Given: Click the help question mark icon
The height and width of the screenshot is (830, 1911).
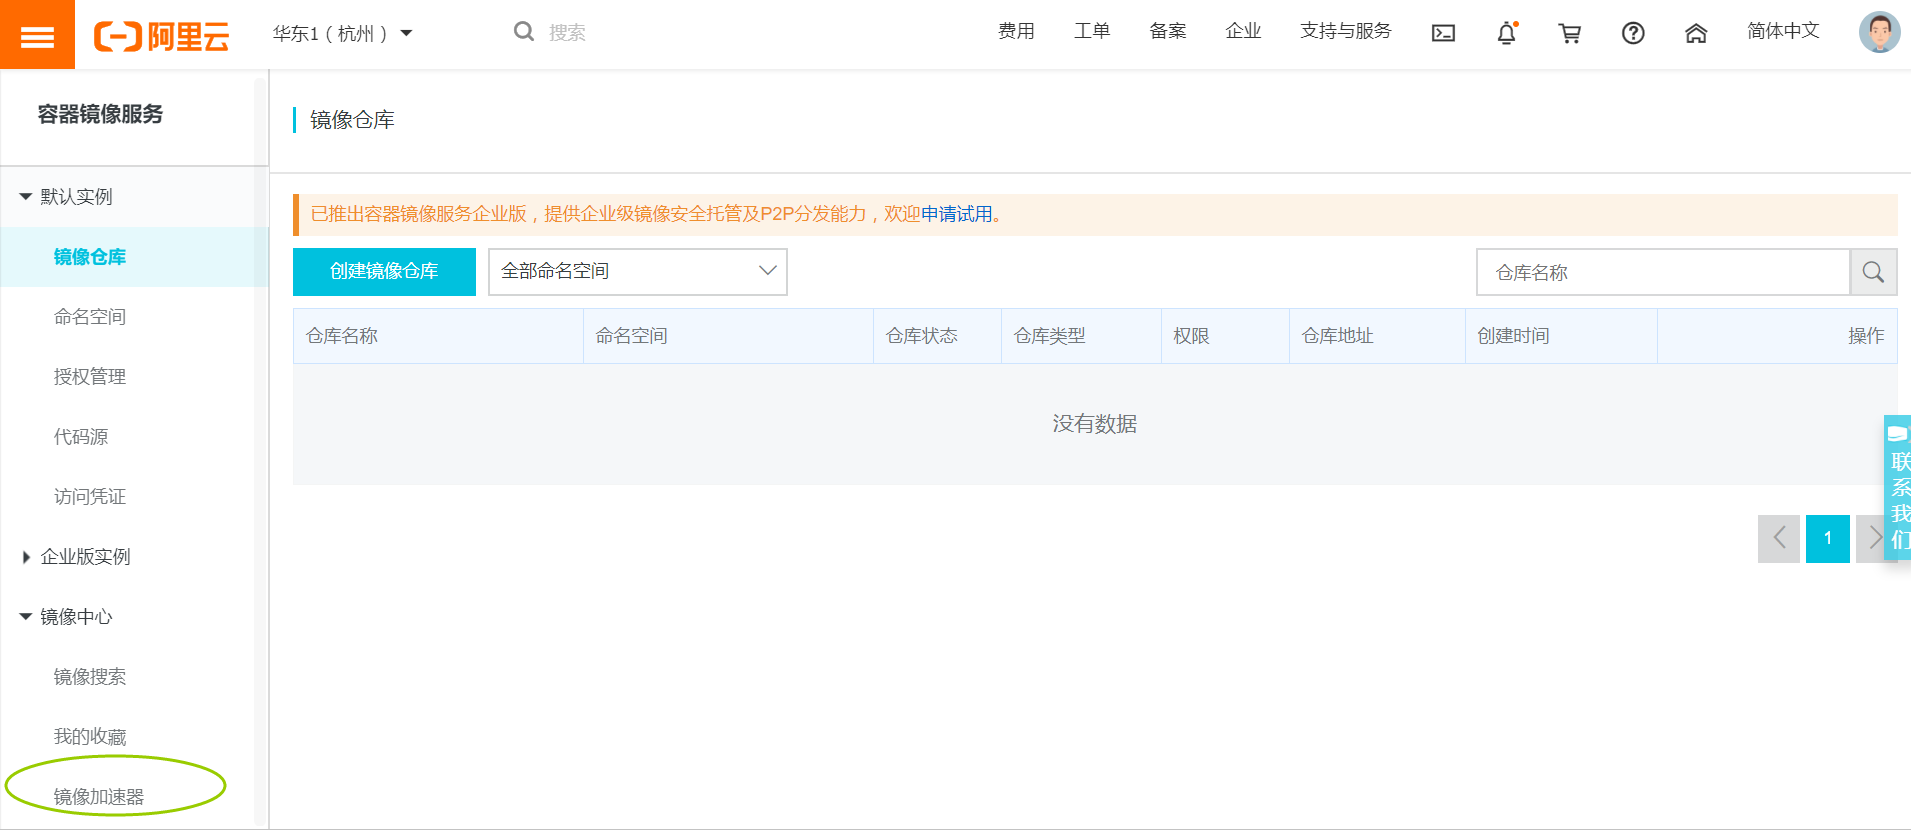Looking at the screenshot, I should pyautogui.click(x=1632, y=33).
